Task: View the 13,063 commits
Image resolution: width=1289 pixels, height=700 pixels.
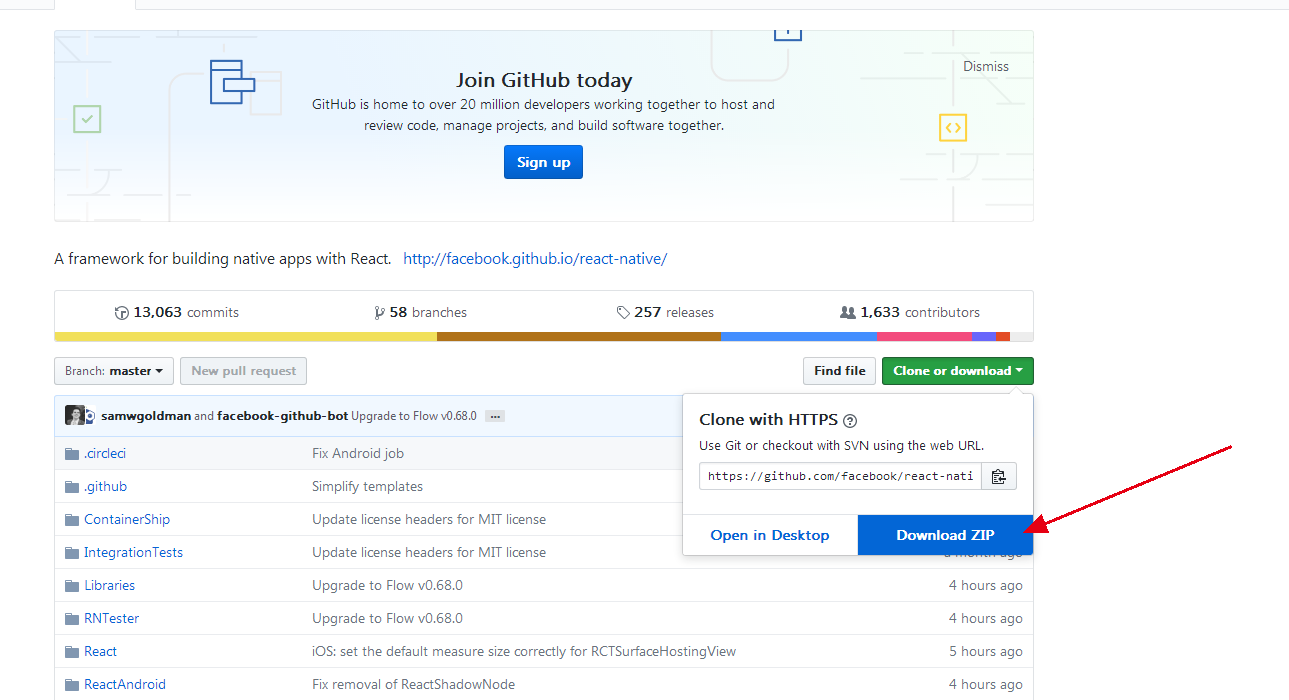Action: click(x=177, y=312)
